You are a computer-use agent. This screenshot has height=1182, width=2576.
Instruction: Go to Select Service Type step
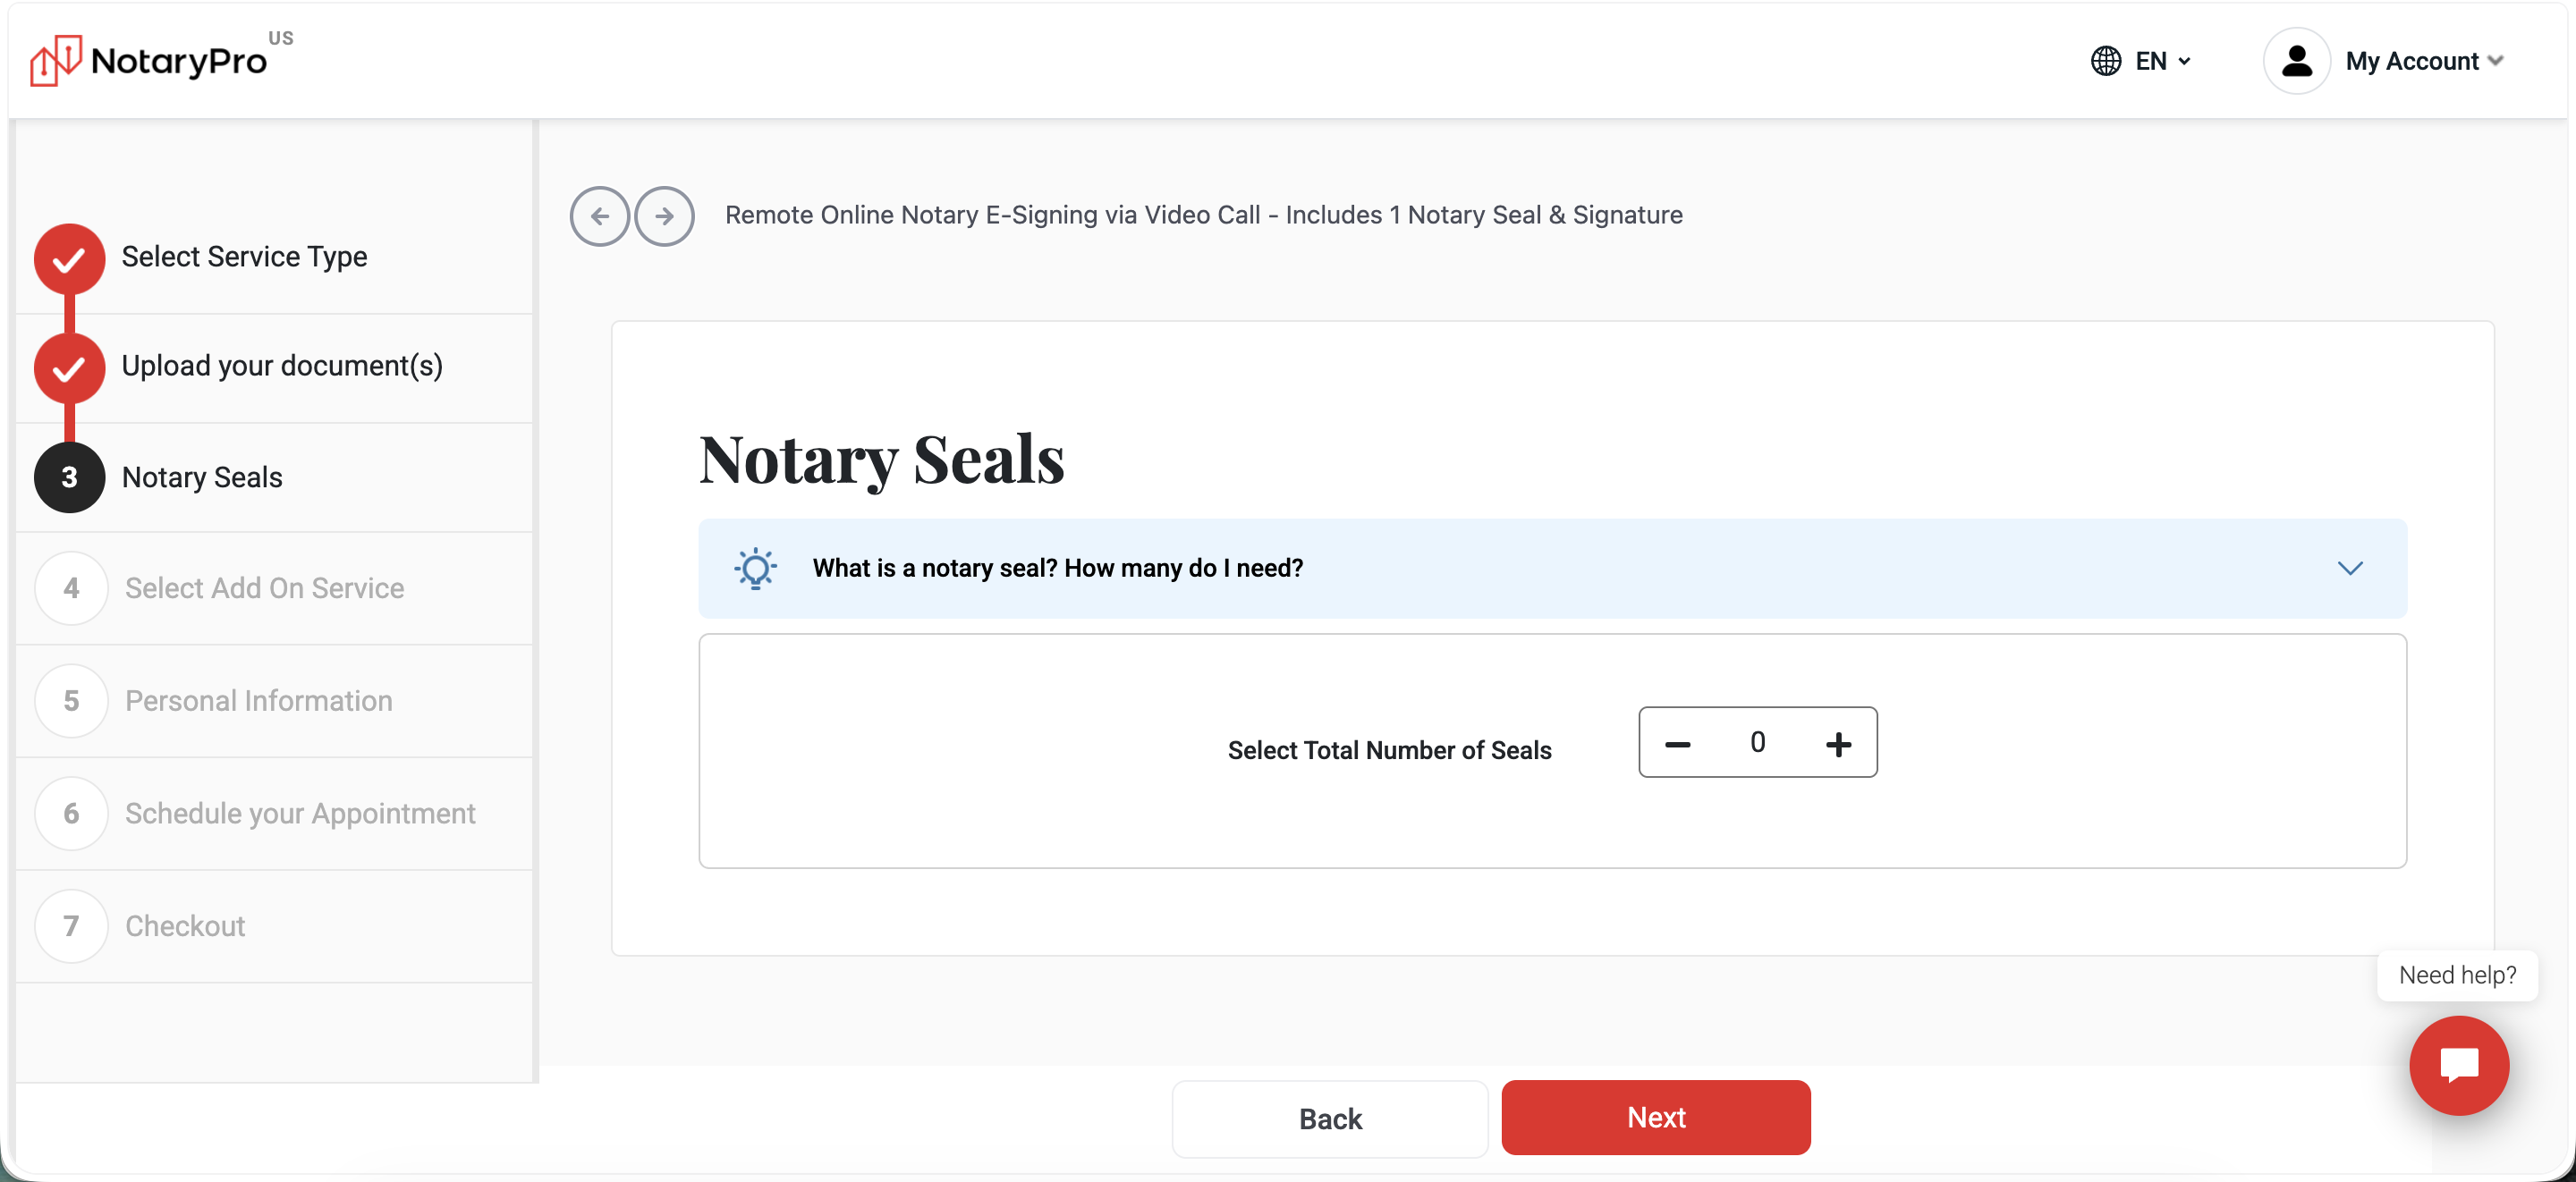(x=244, y=257)
